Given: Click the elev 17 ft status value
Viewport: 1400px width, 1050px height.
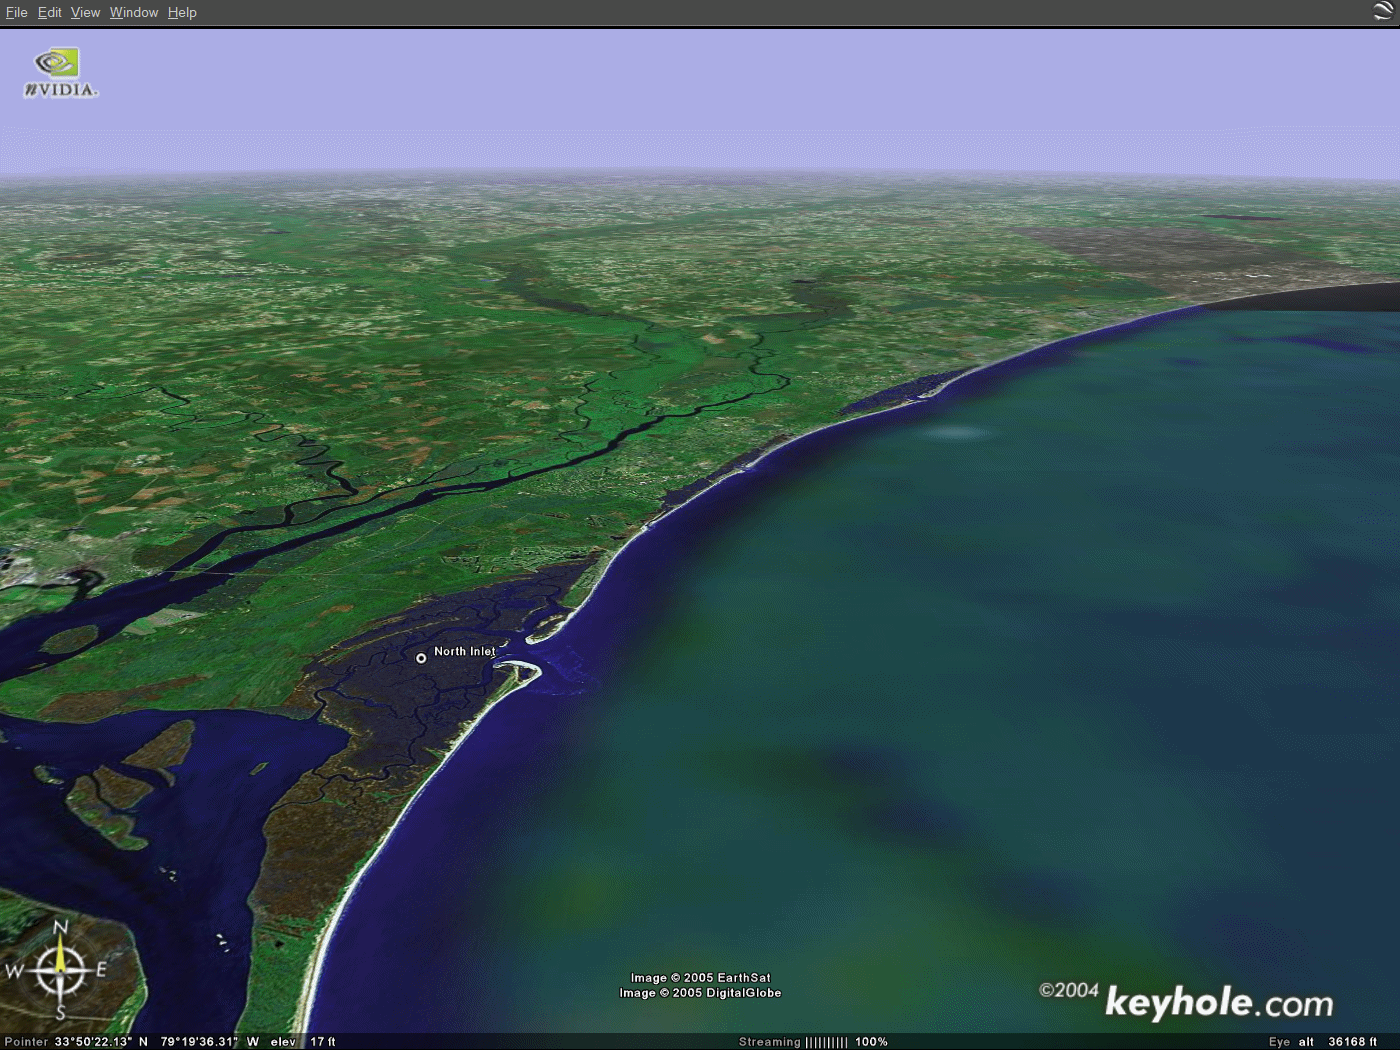Looking at the screenshot, I should [303, 1041].
